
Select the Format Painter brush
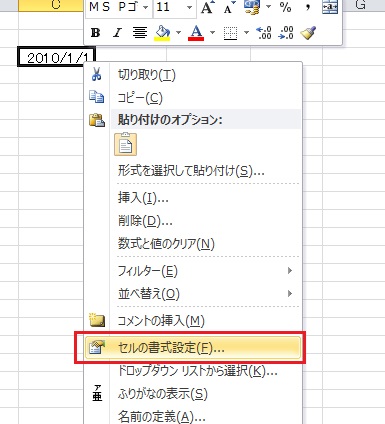(x=308, y=33)
